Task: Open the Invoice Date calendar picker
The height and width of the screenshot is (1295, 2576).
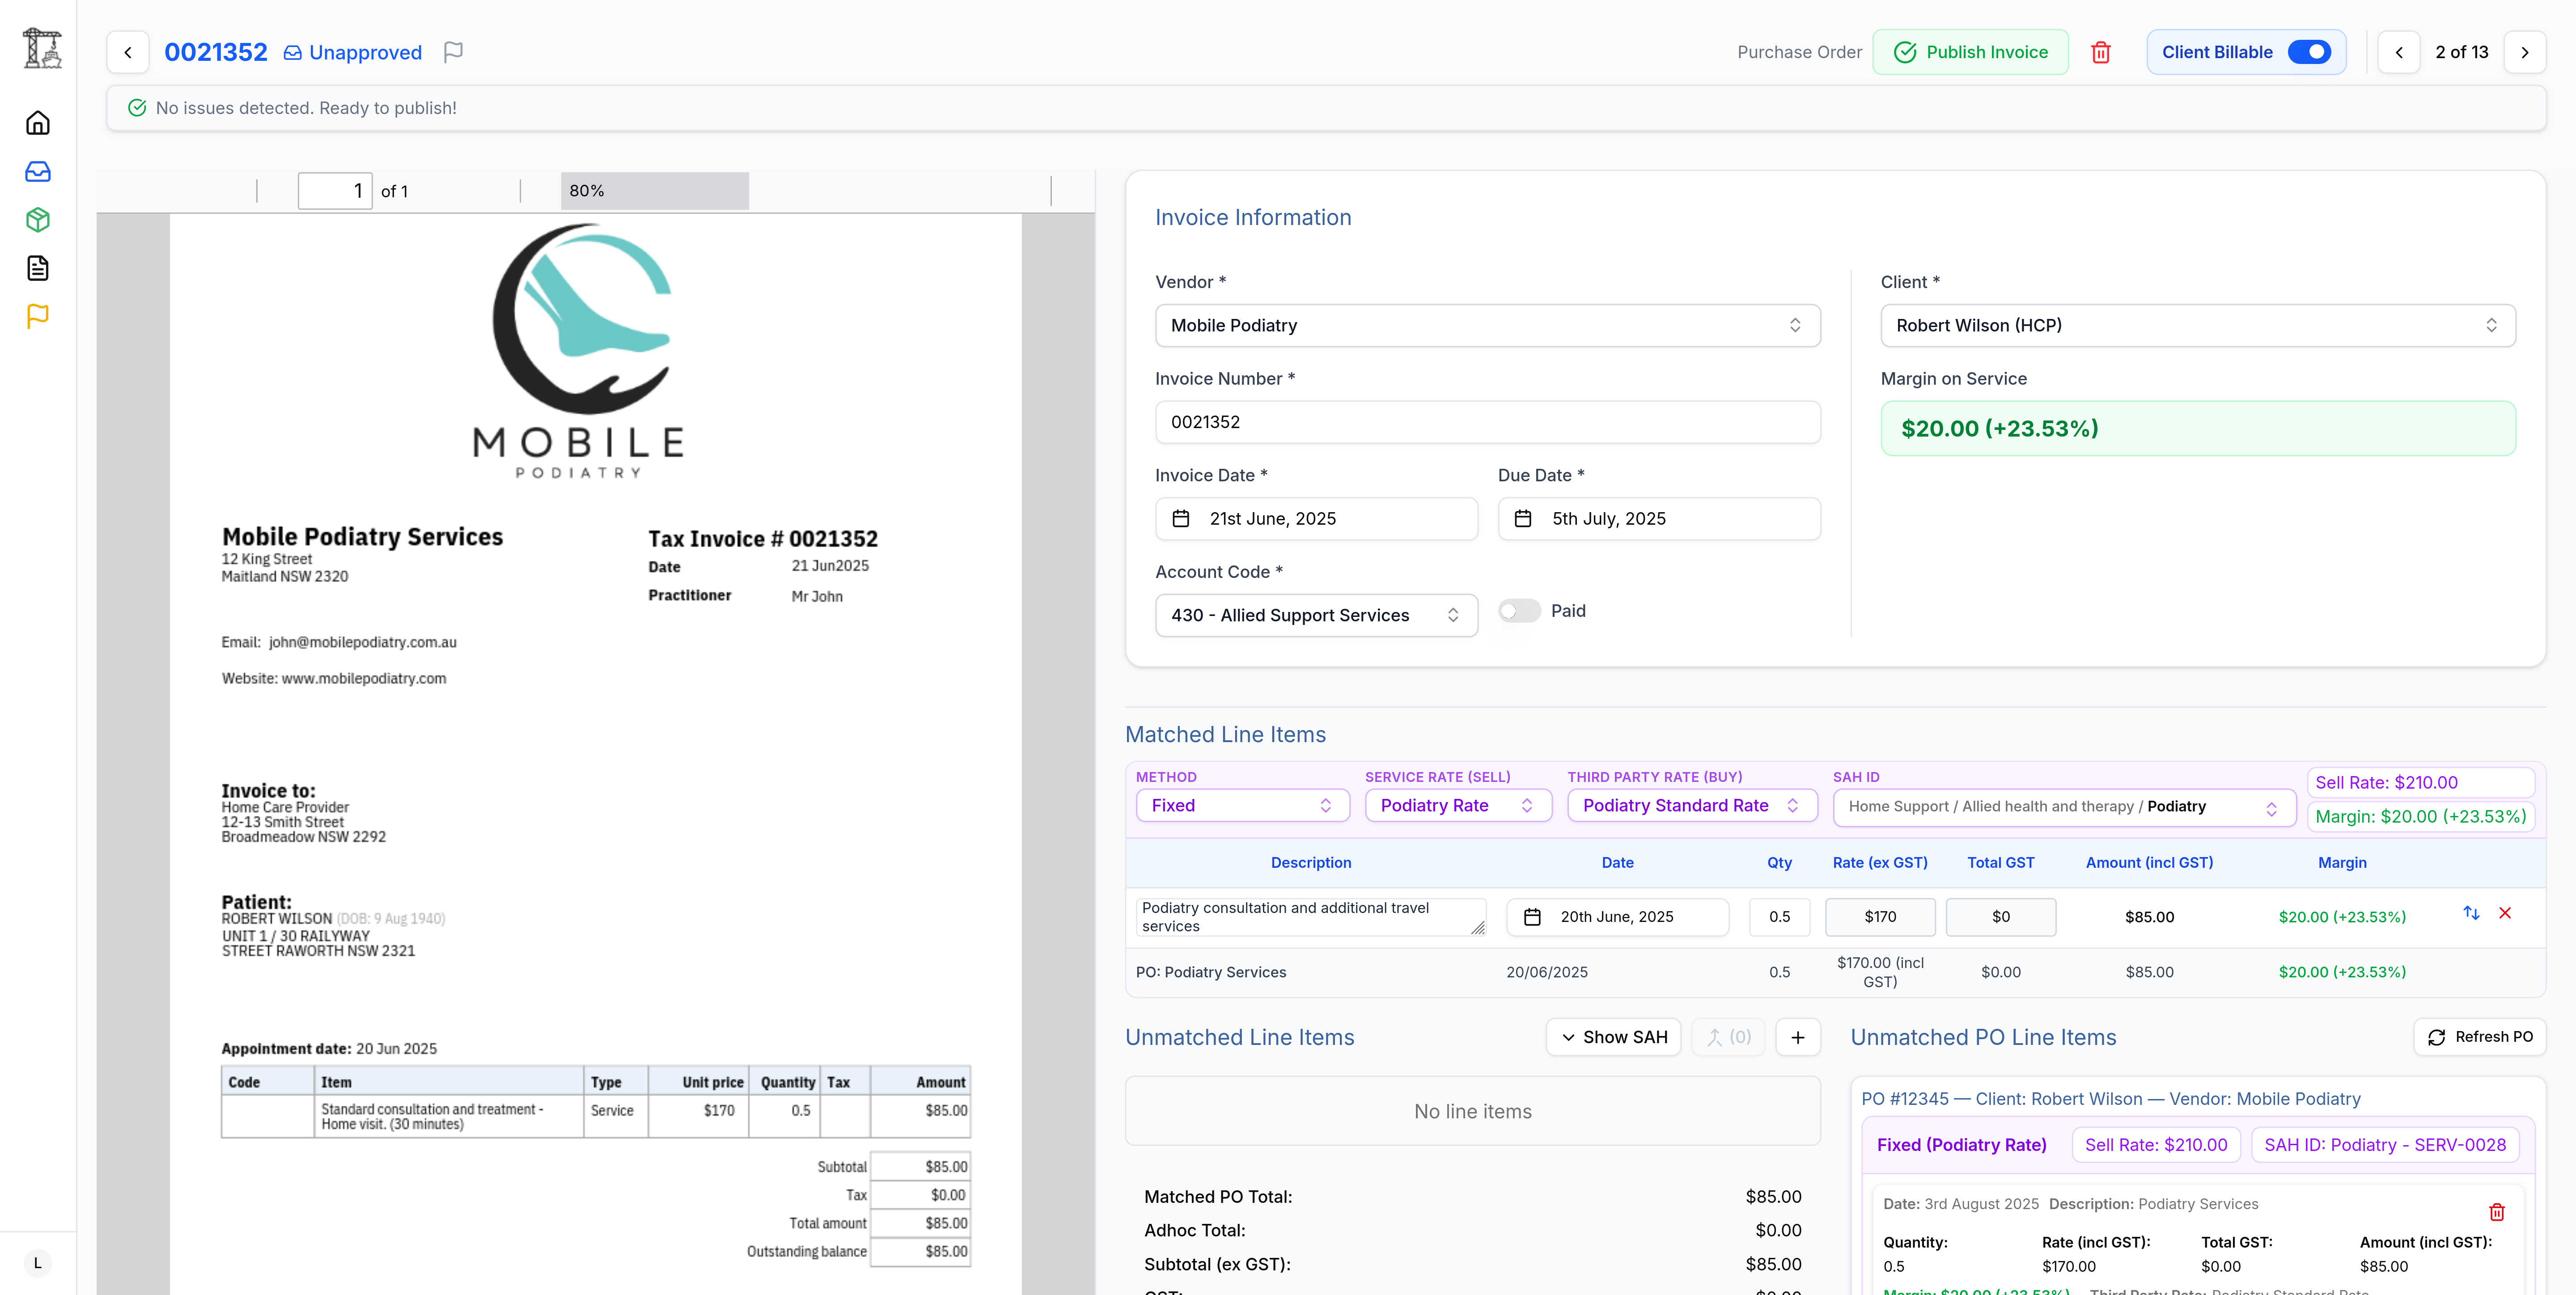Action: click(1182, 518)
